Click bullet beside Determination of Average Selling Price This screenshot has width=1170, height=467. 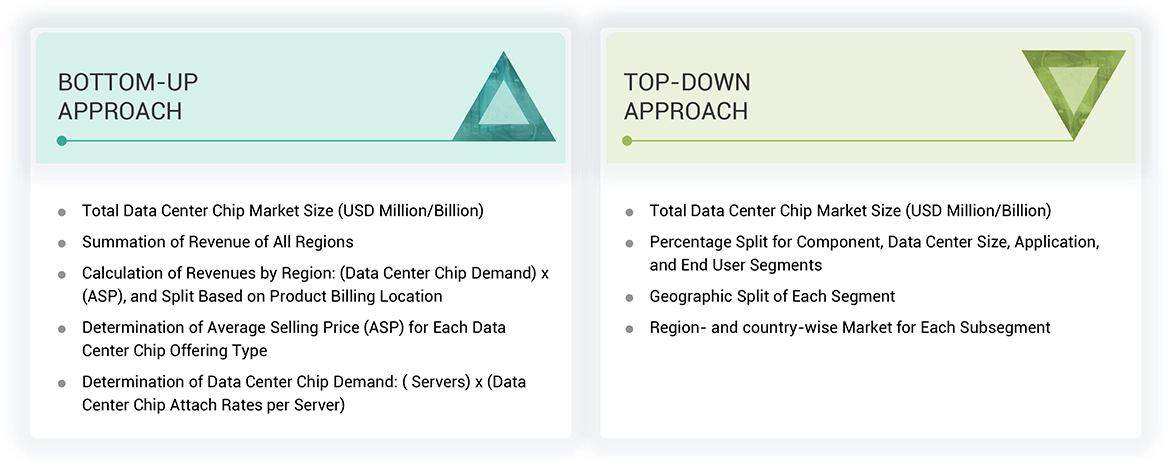[62, 328]
